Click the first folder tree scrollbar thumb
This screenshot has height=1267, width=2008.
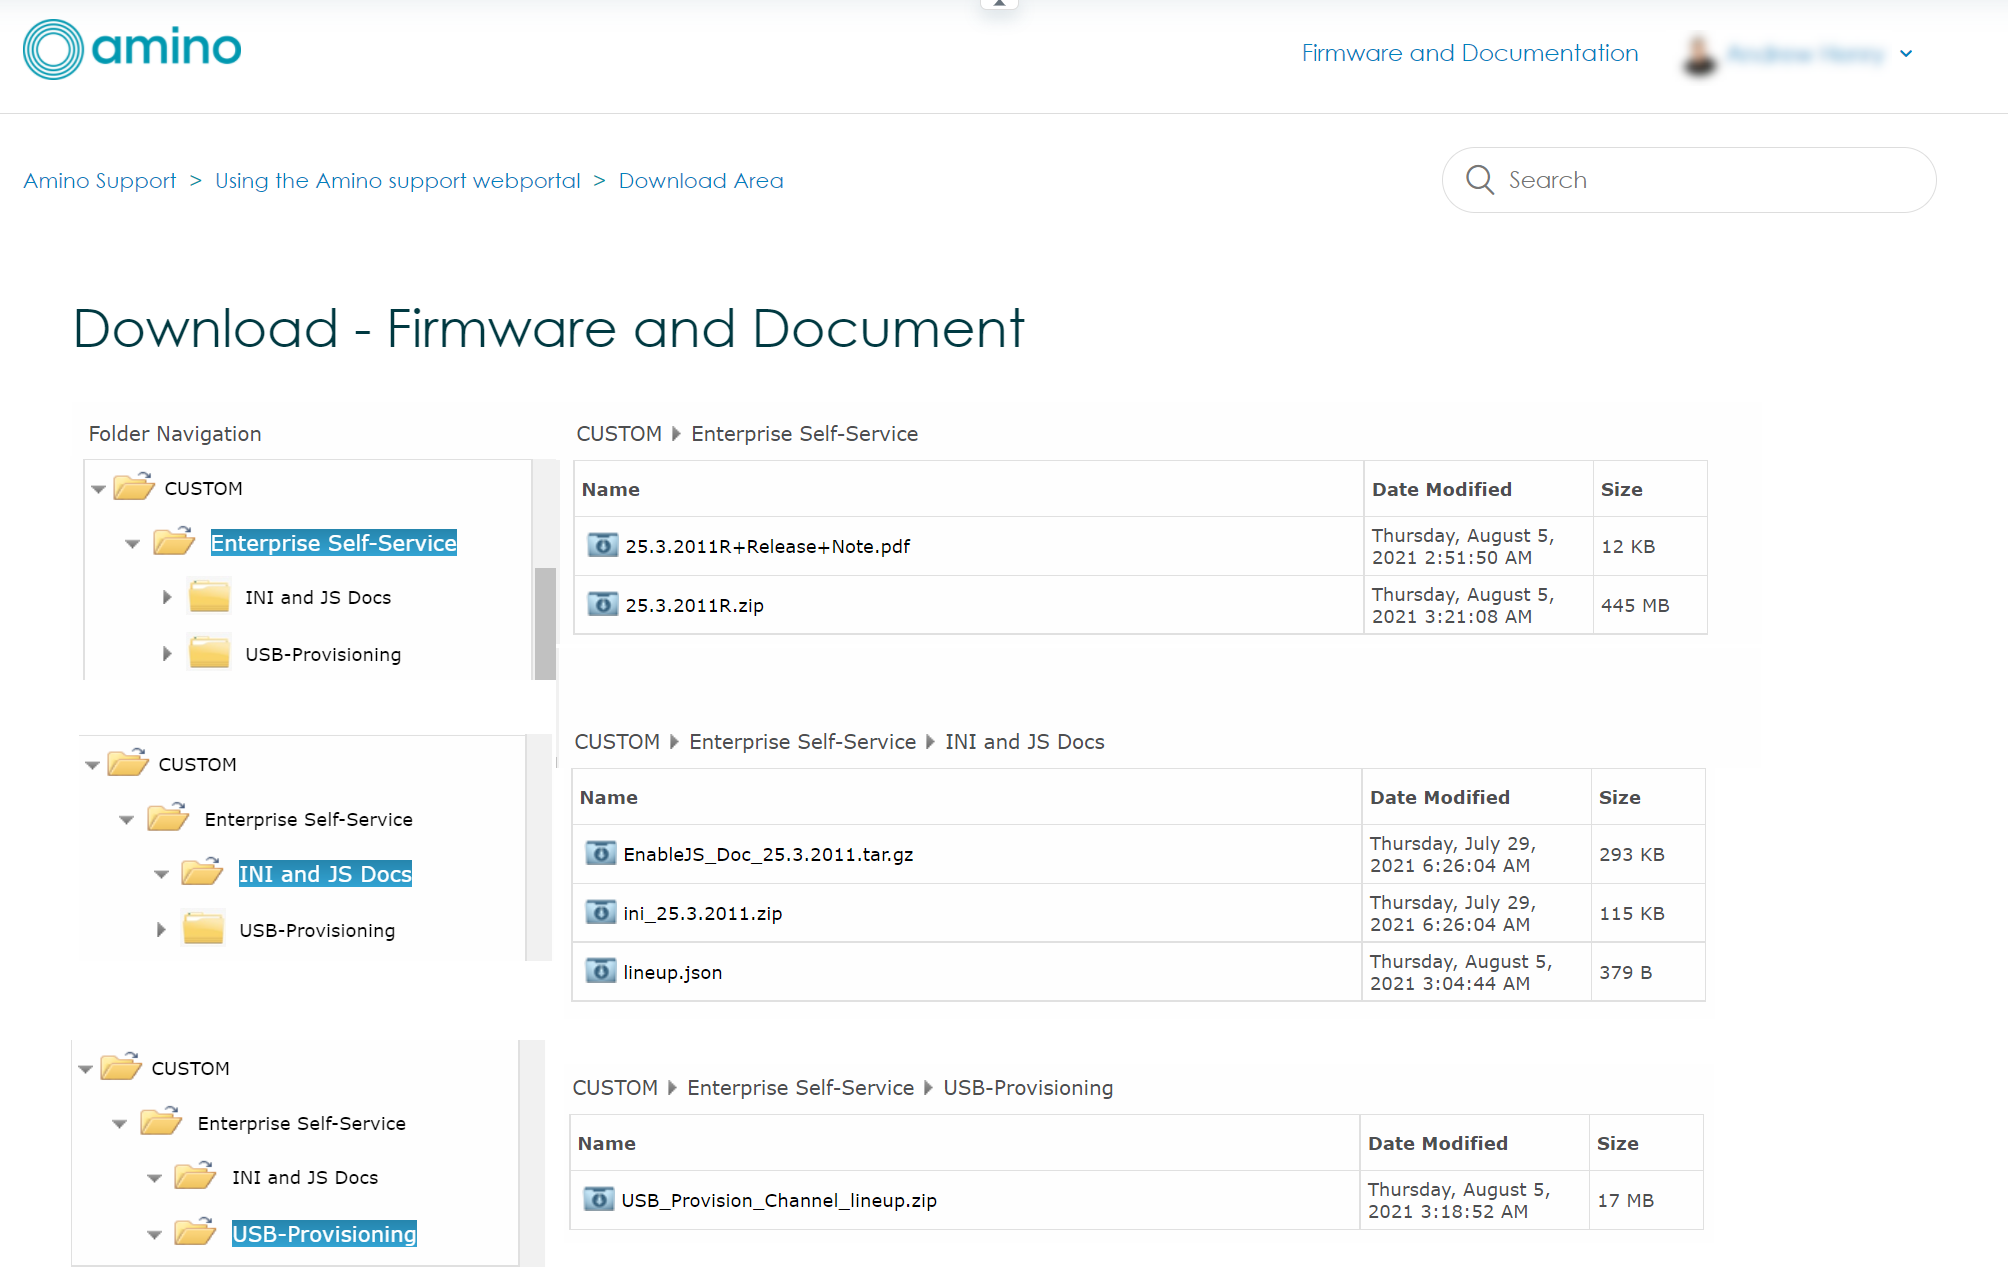(x=545, y=624)
